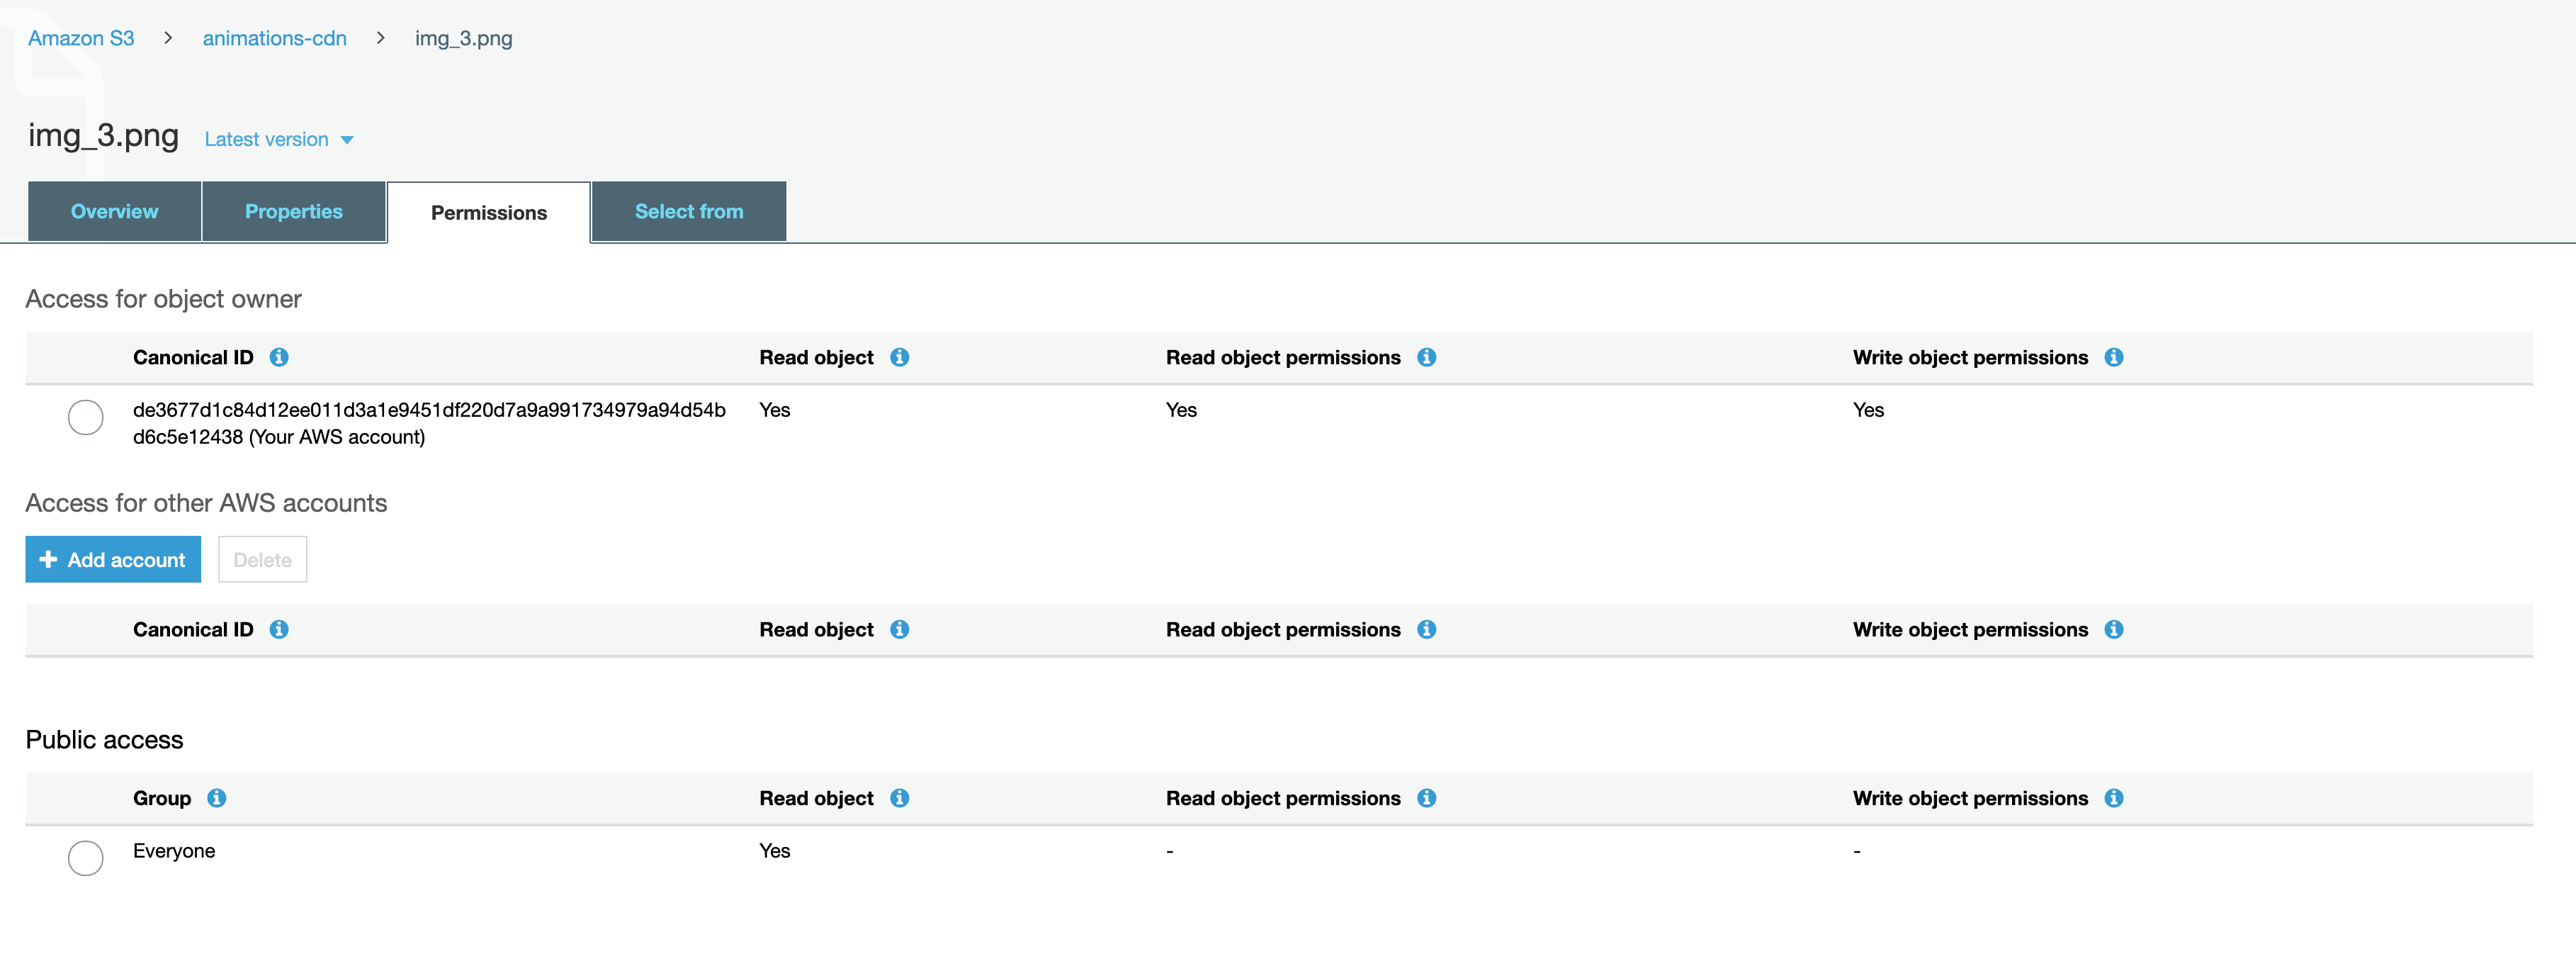Navigate to Amazon S3 breadcrumb link

point(81,38)
